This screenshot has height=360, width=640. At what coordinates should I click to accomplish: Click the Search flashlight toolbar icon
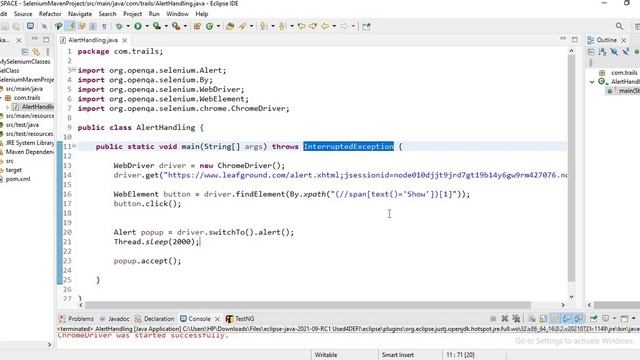point(242,26)
